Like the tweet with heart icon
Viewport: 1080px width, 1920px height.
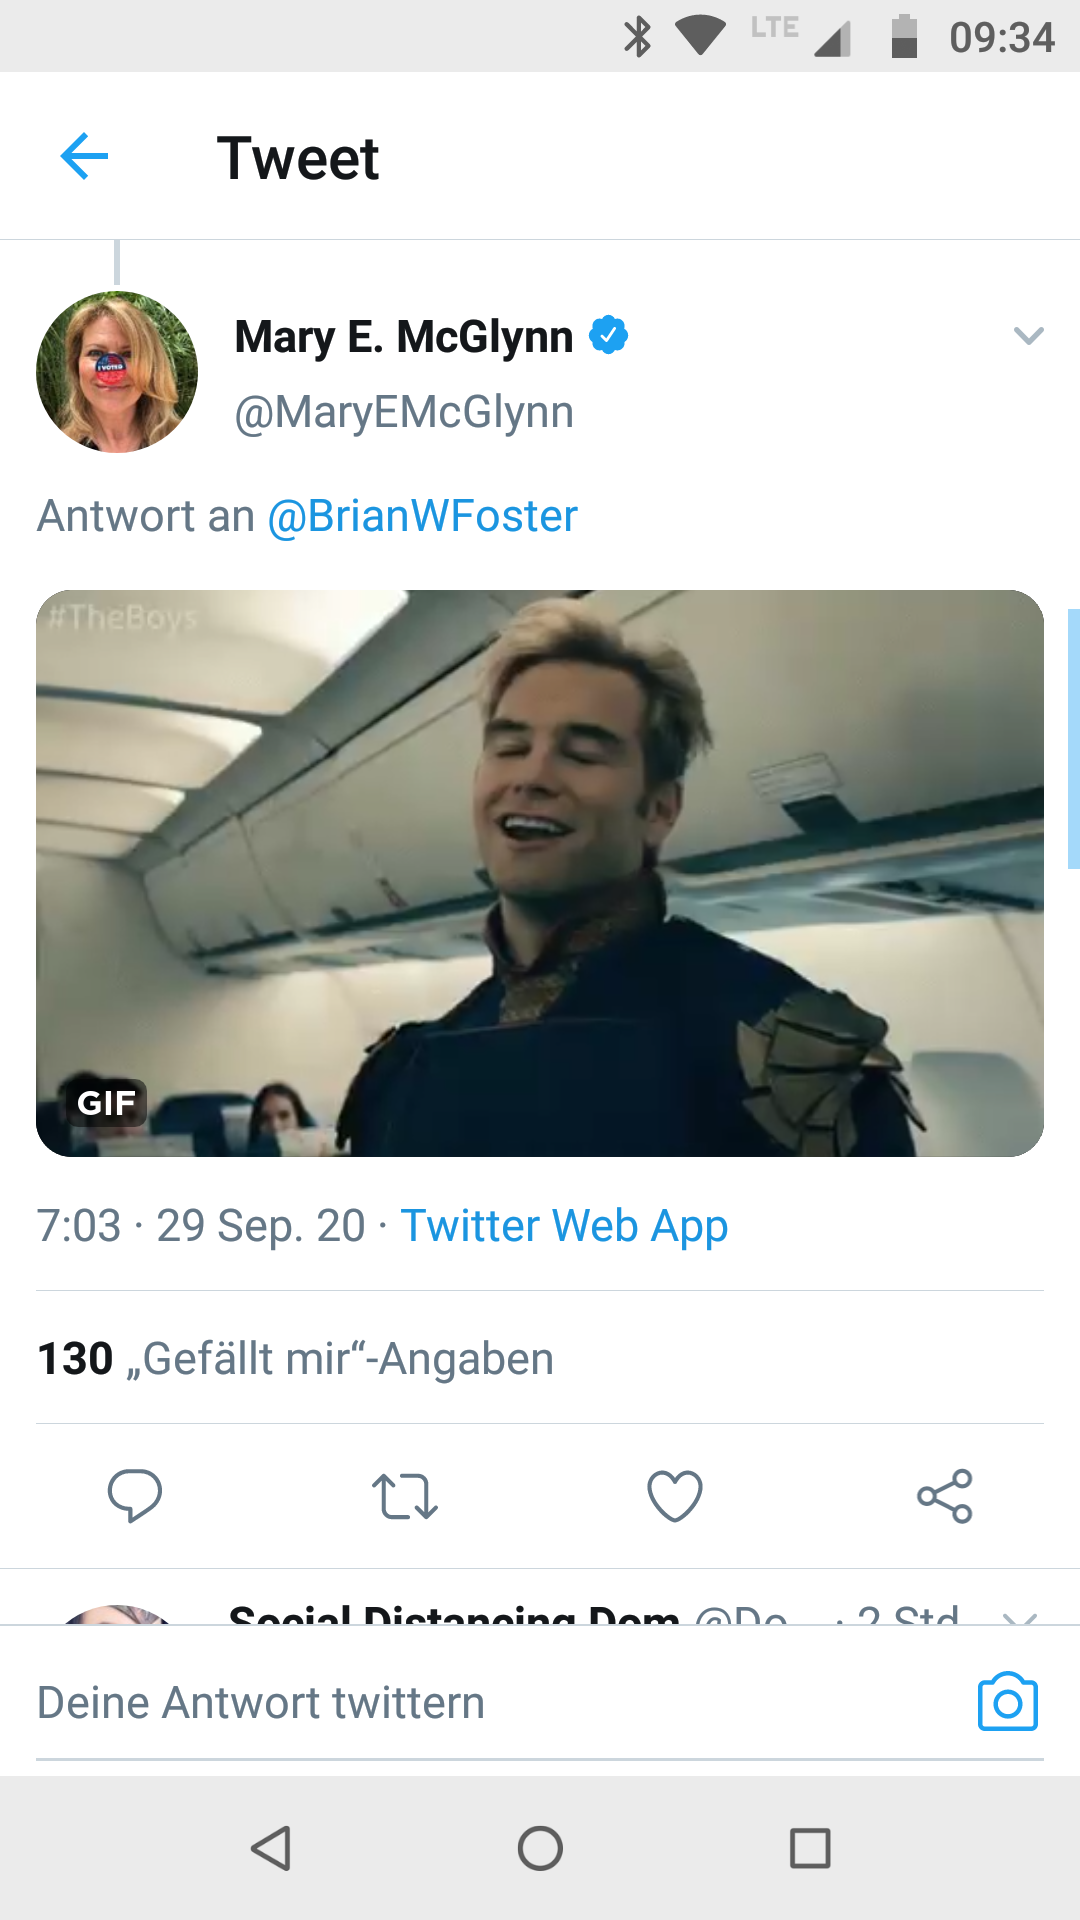point(675,1496)
